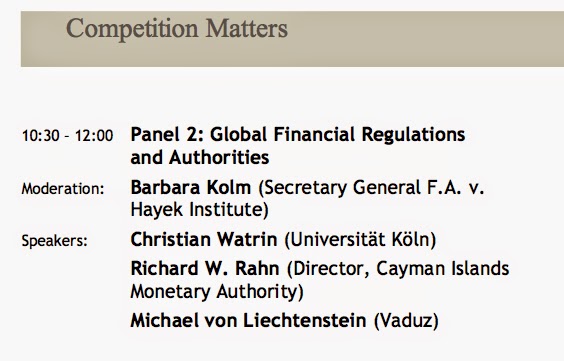This screenshot has height=361, width=564.
Task: Click the 'and Authorities' title line
Action: point(200,157)
